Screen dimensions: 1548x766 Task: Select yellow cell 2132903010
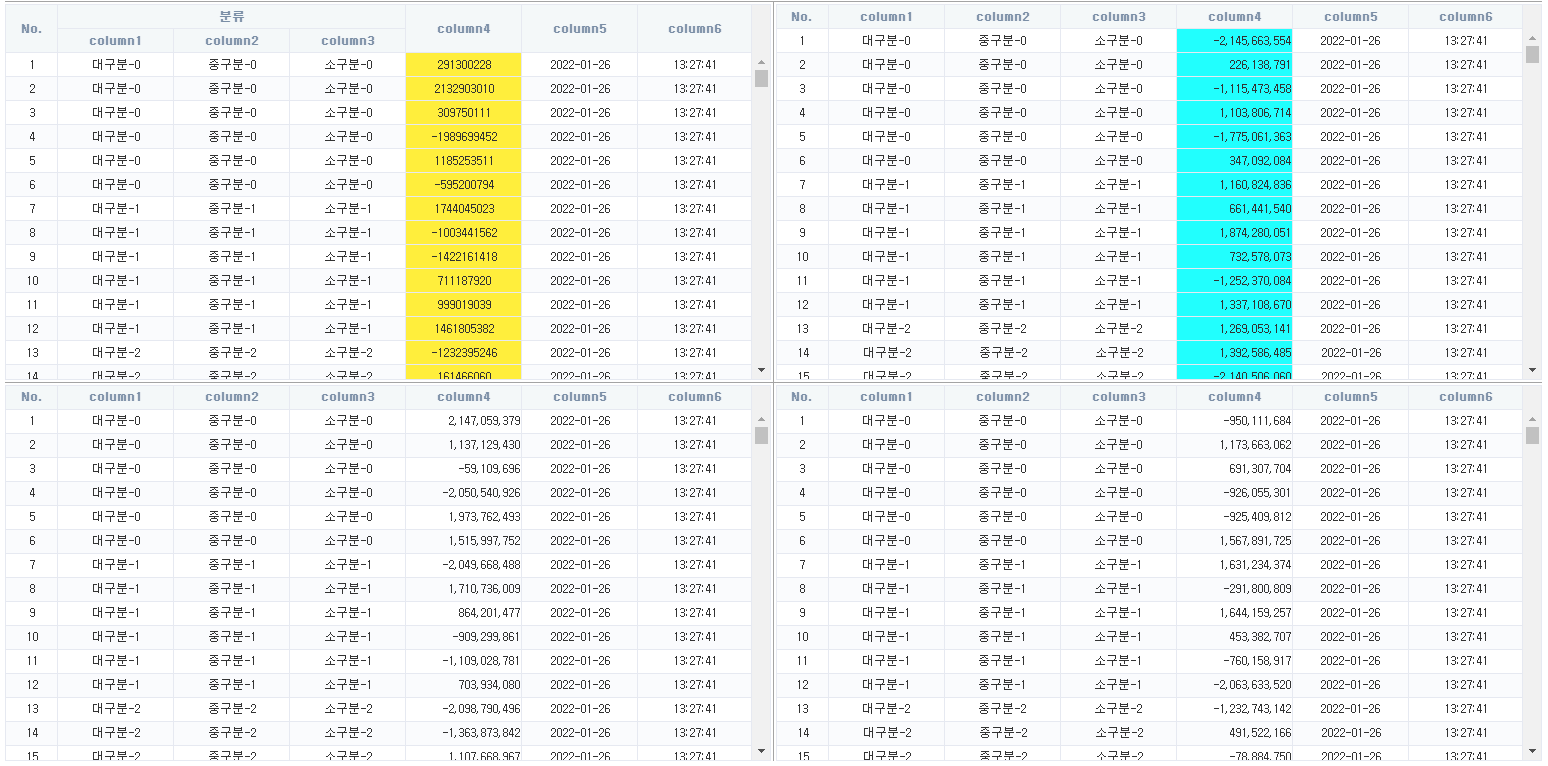tap(464, 89)
